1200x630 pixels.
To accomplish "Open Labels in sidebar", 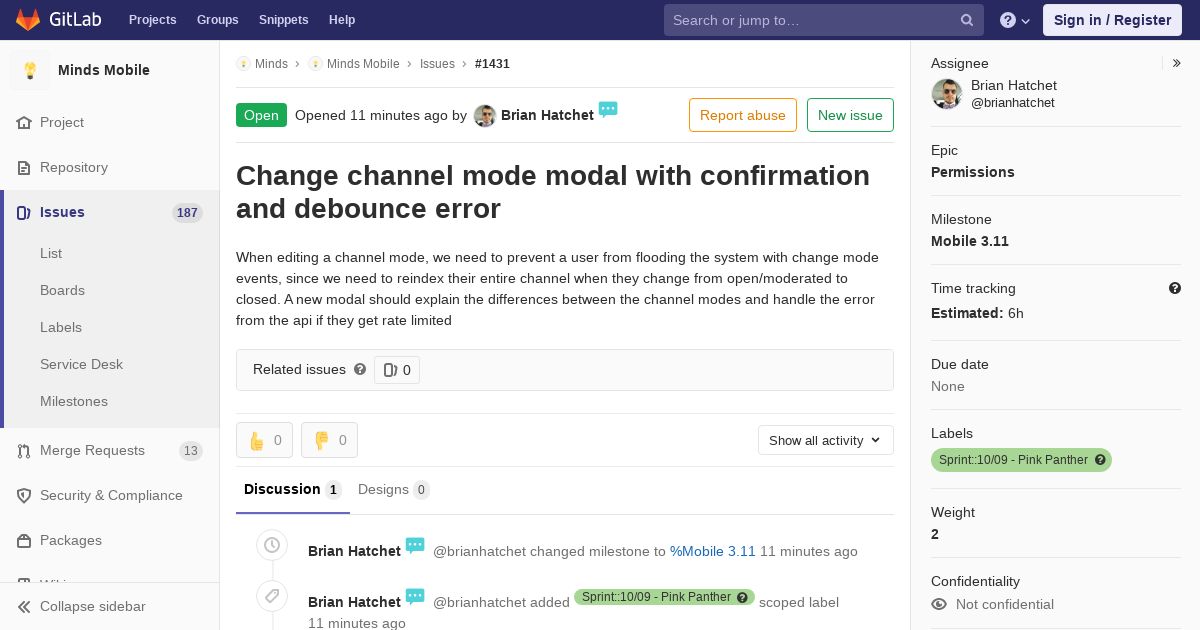I will coord(61,327).
